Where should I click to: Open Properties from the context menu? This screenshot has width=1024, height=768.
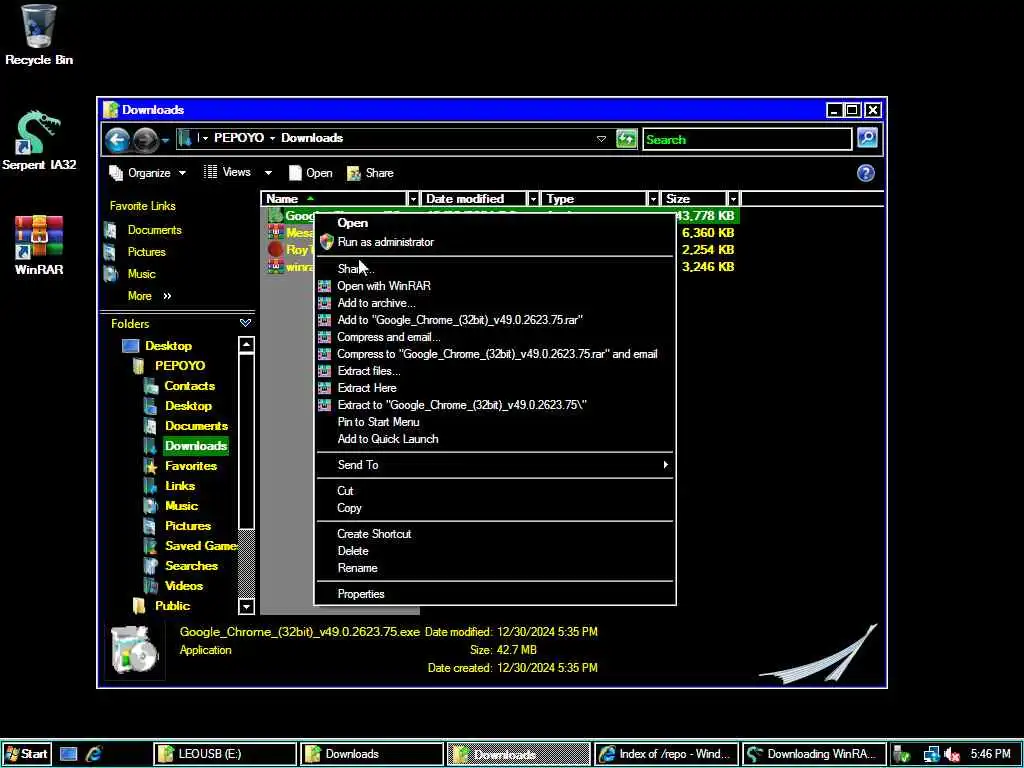tap(494, 594)
